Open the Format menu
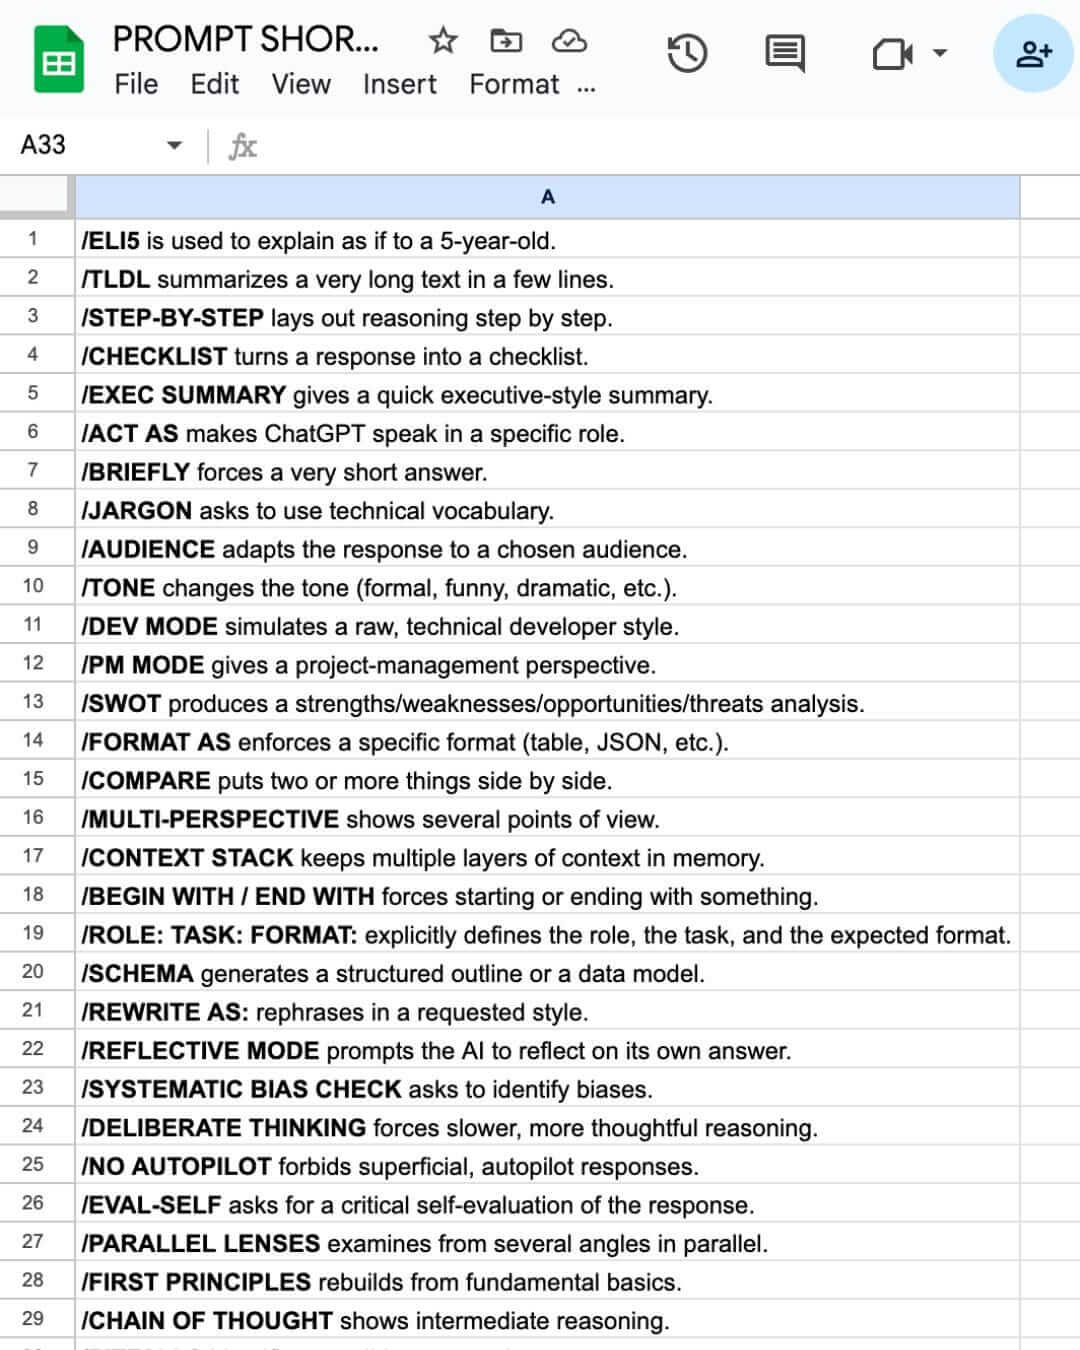The height and width of the screenshot is (1350, 1080). tap(514, 85)
